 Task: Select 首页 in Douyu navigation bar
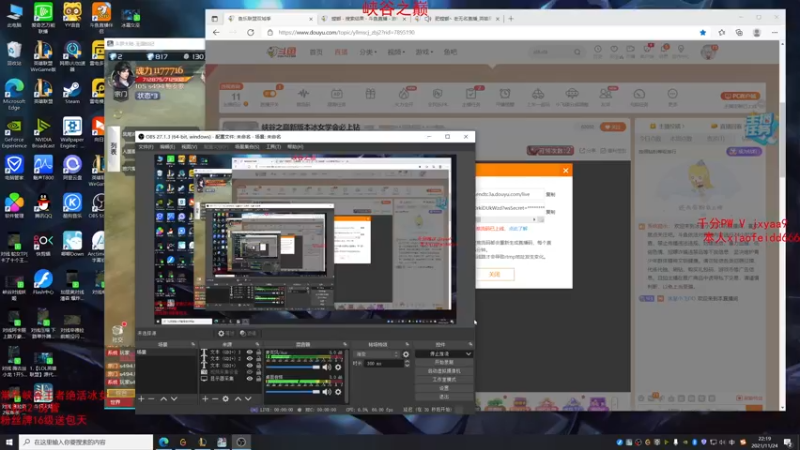tap(316, 52)
